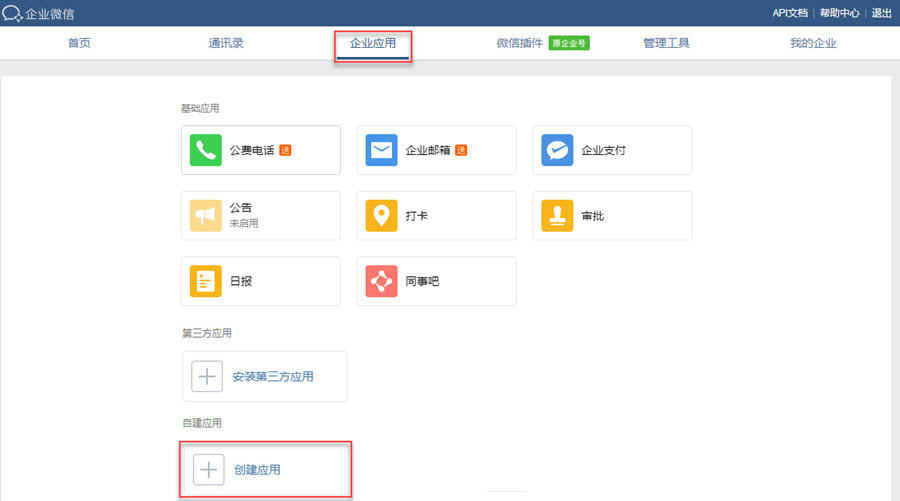Open the 微信插件 tab
The width and height of the screenshot is (900, 501).
519,43
